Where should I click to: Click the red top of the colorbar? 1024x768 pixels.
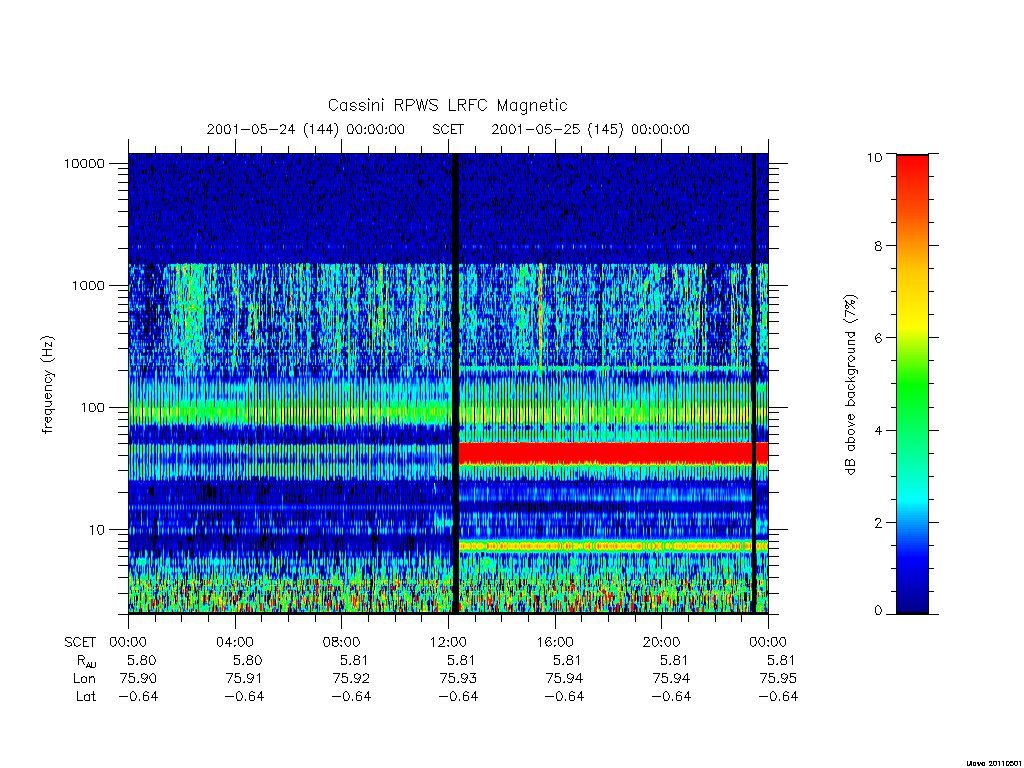912,176
